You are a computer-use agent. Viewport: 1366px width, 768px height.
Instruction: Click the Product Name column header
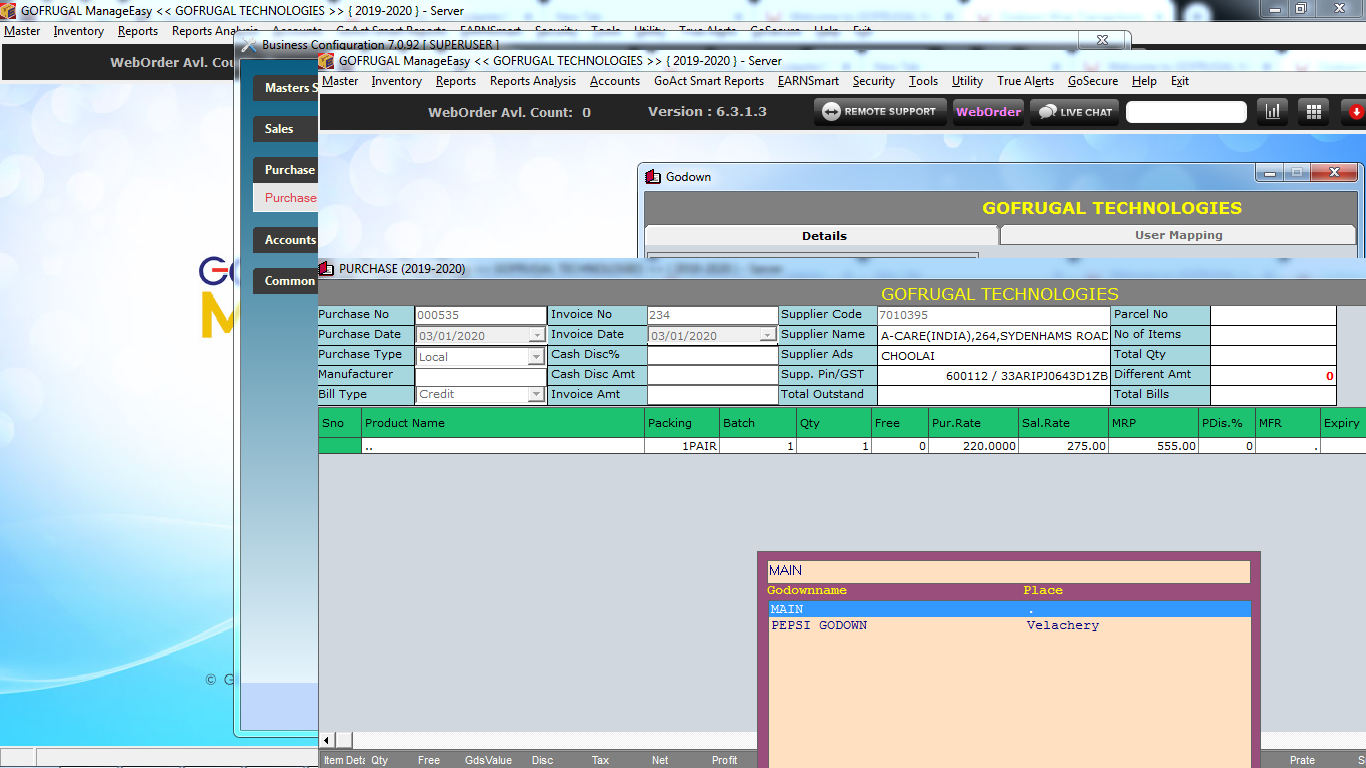(503, 423)
